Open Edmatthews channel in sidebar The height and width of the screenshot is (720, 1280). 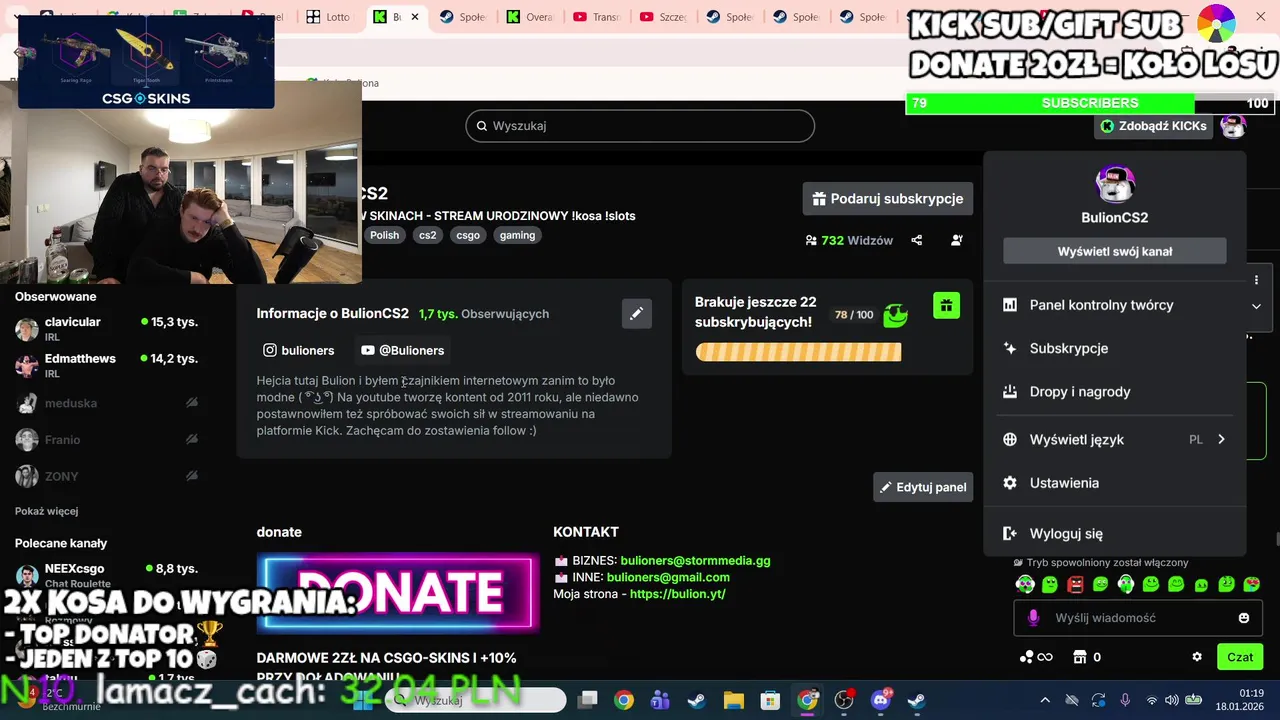pos(107,365)
